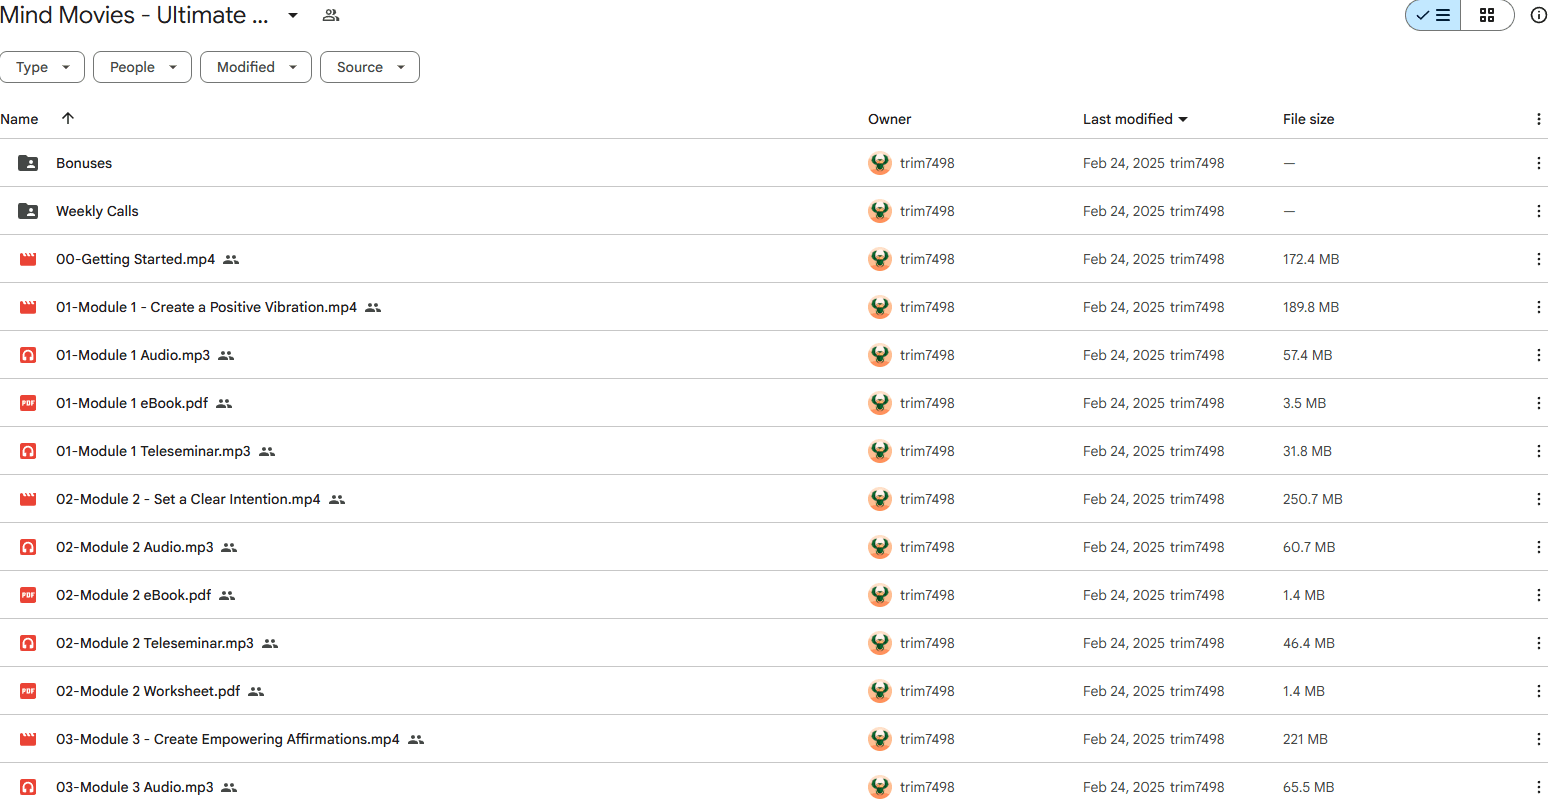1548x803 pixels.
Task: Open the view details info icon
Action: point(1538,15)
